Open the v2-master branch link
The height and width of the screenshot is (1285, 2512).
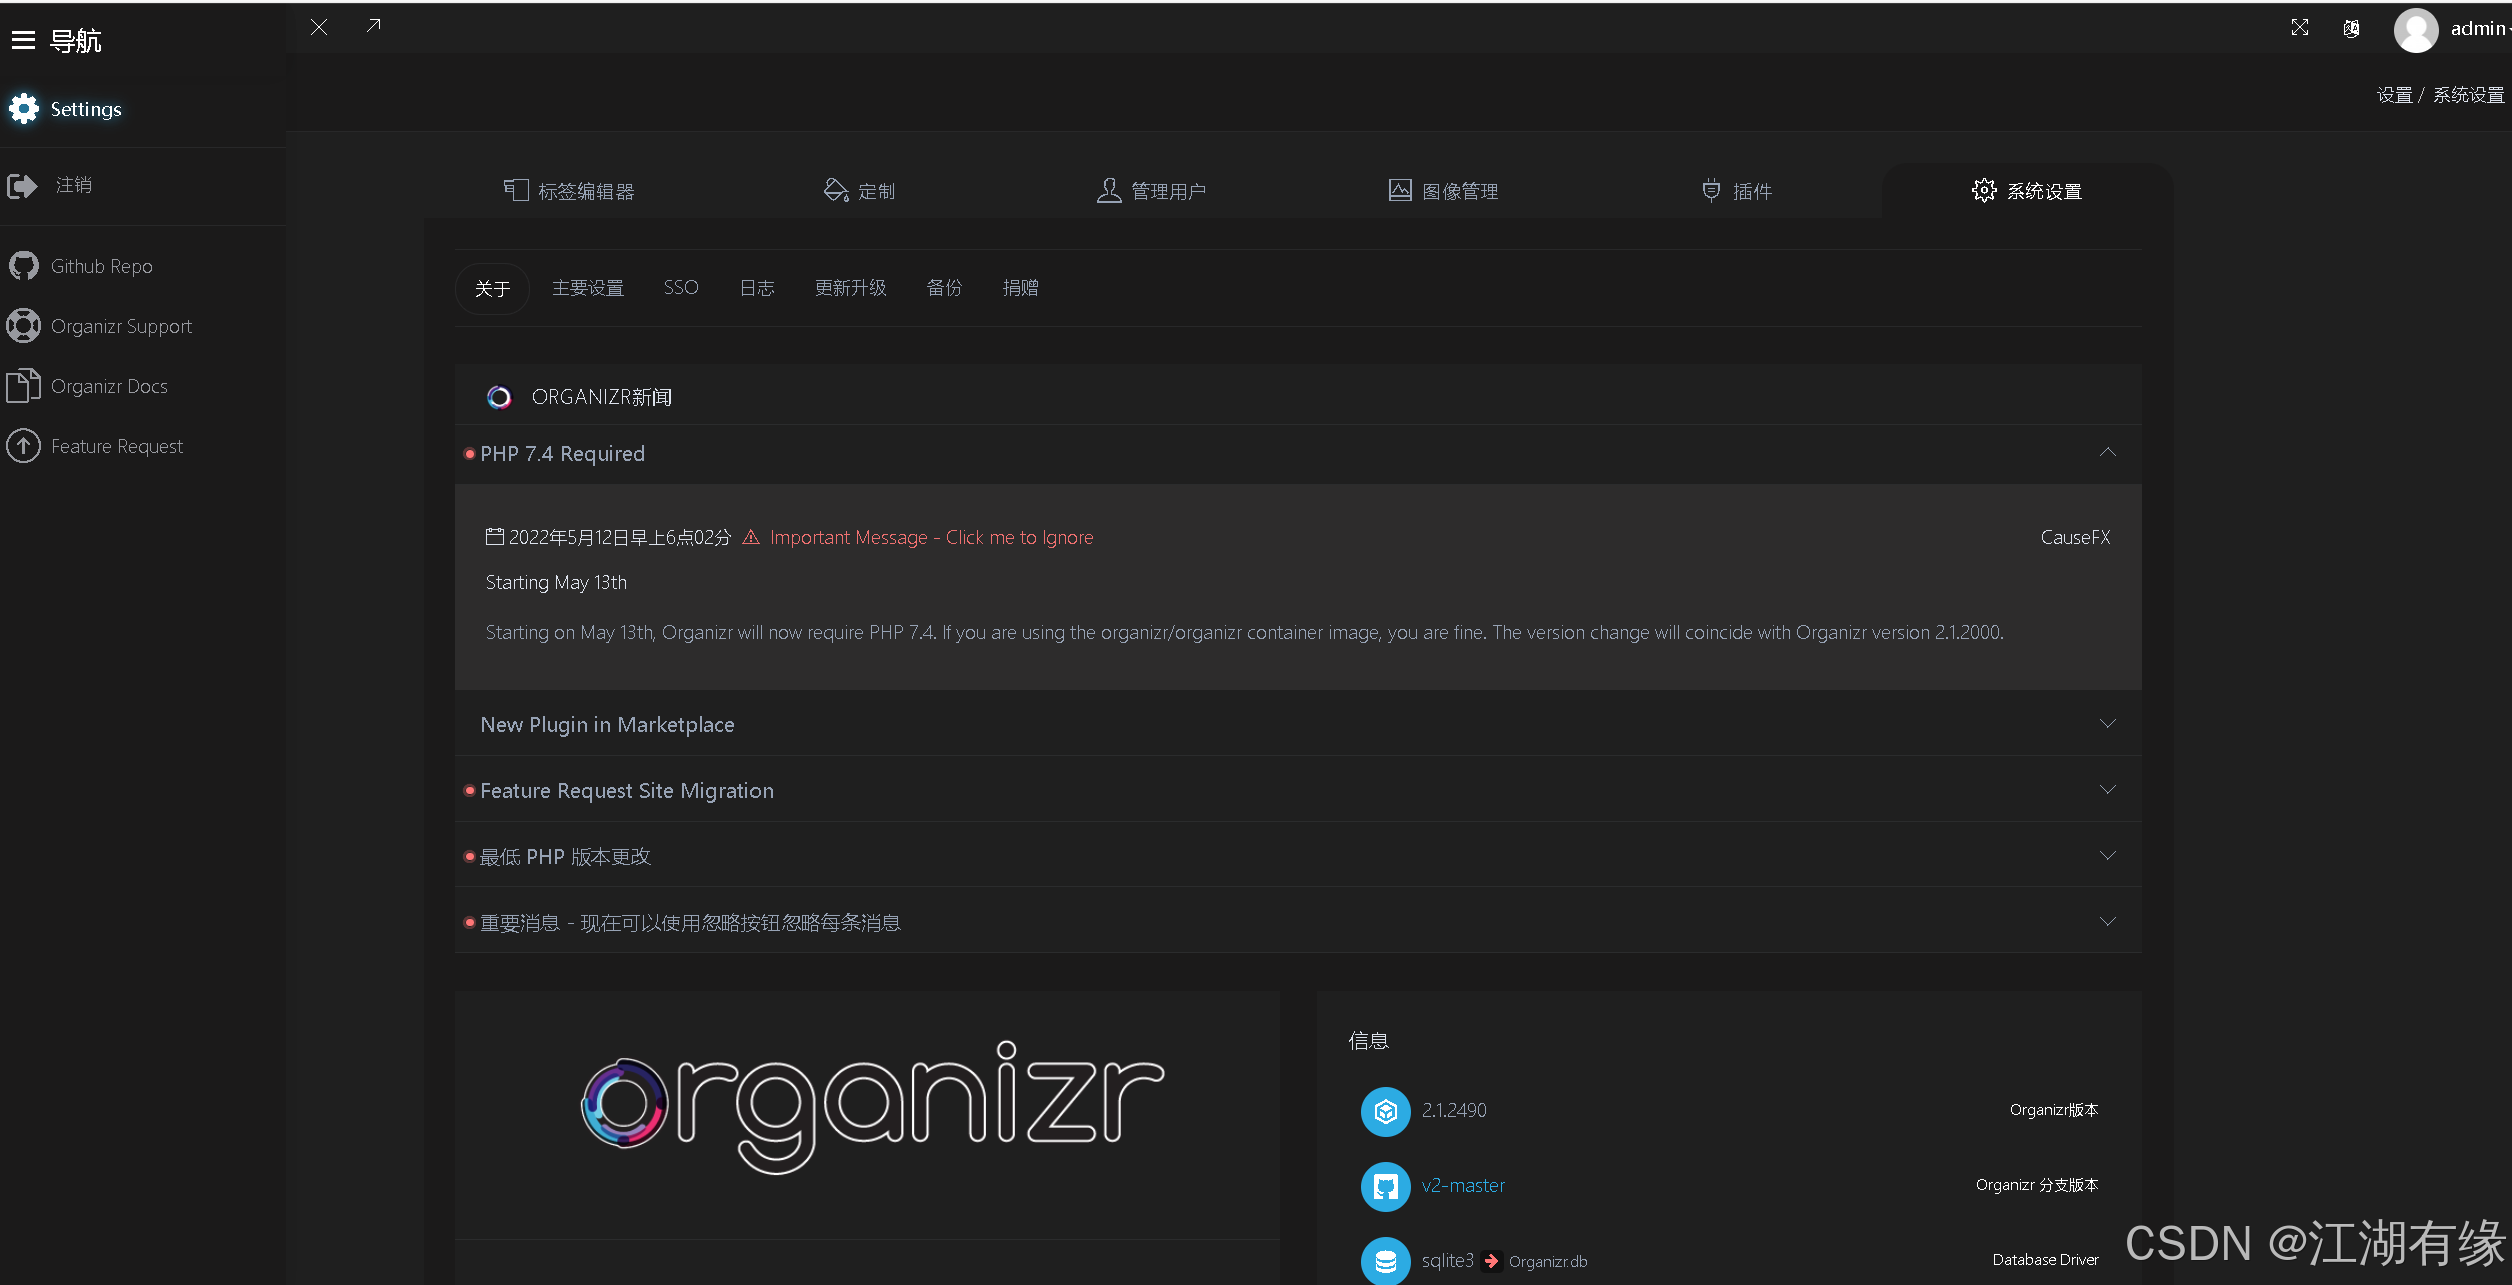[x=1463, y=1186]
